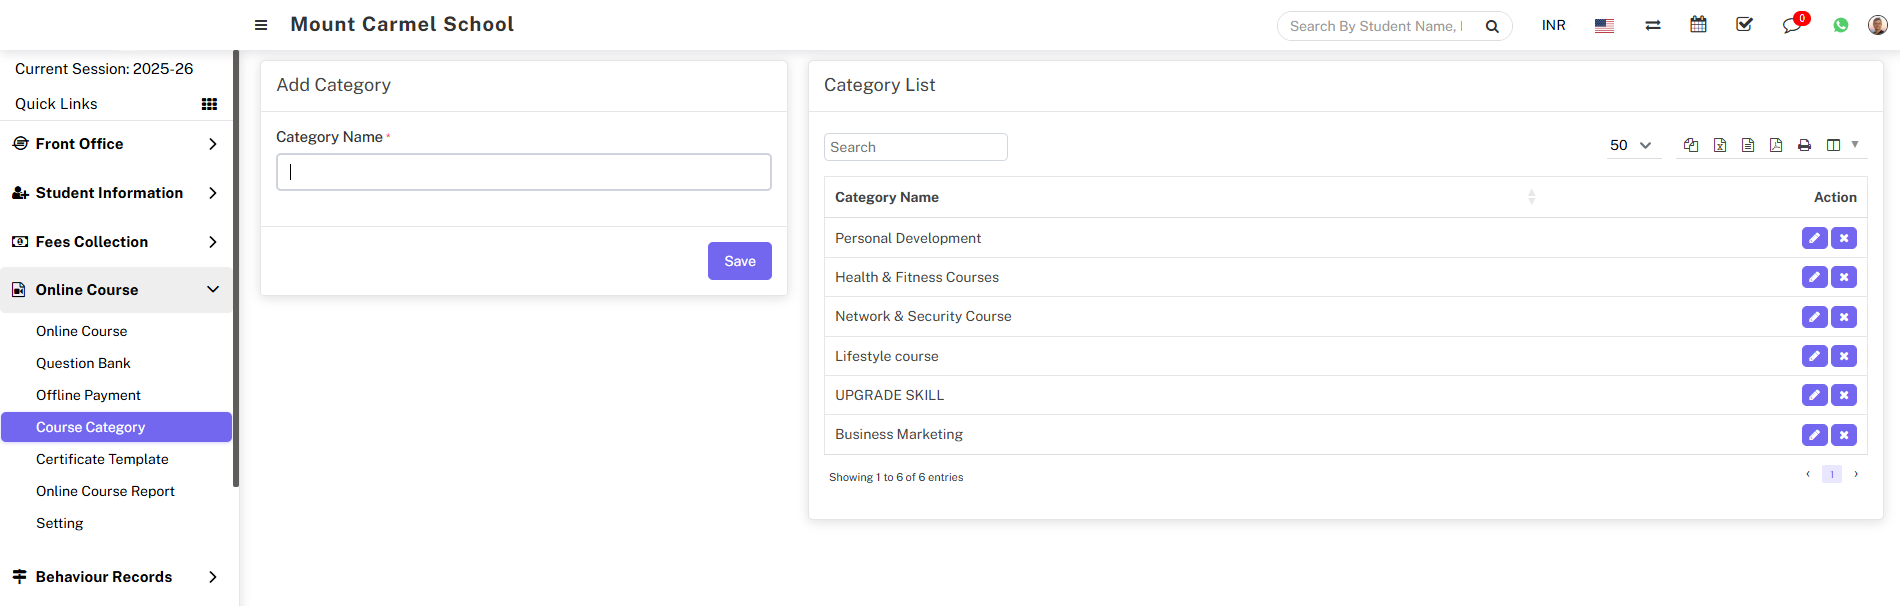Click the Category Name input field
The image size is (1900, 606).
coord(523,172)
